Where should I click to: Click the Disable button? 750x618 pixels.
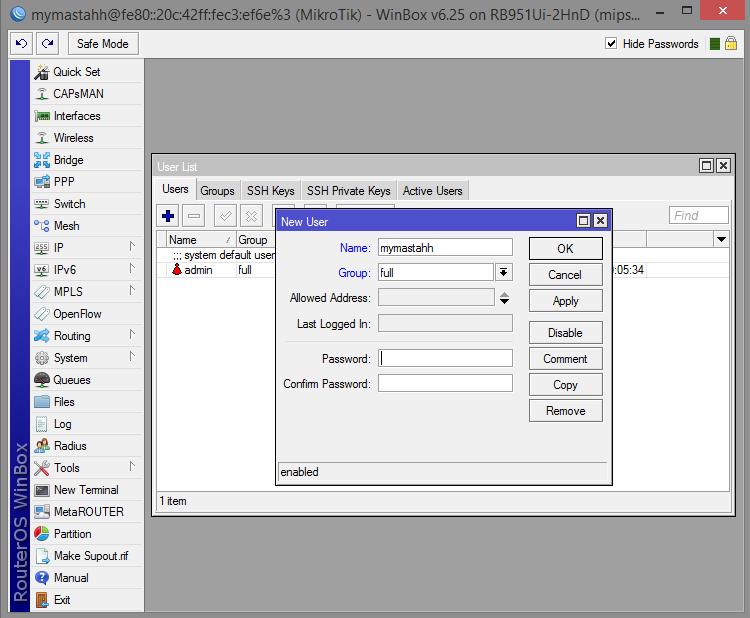click(x=565, y=333)
